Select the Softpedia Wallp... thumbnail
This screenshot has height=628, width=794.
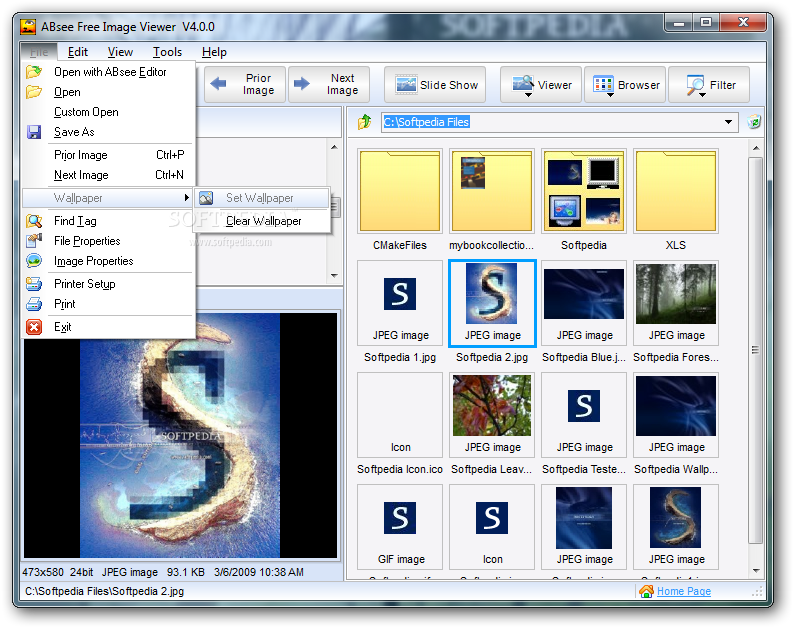point(676,415)
